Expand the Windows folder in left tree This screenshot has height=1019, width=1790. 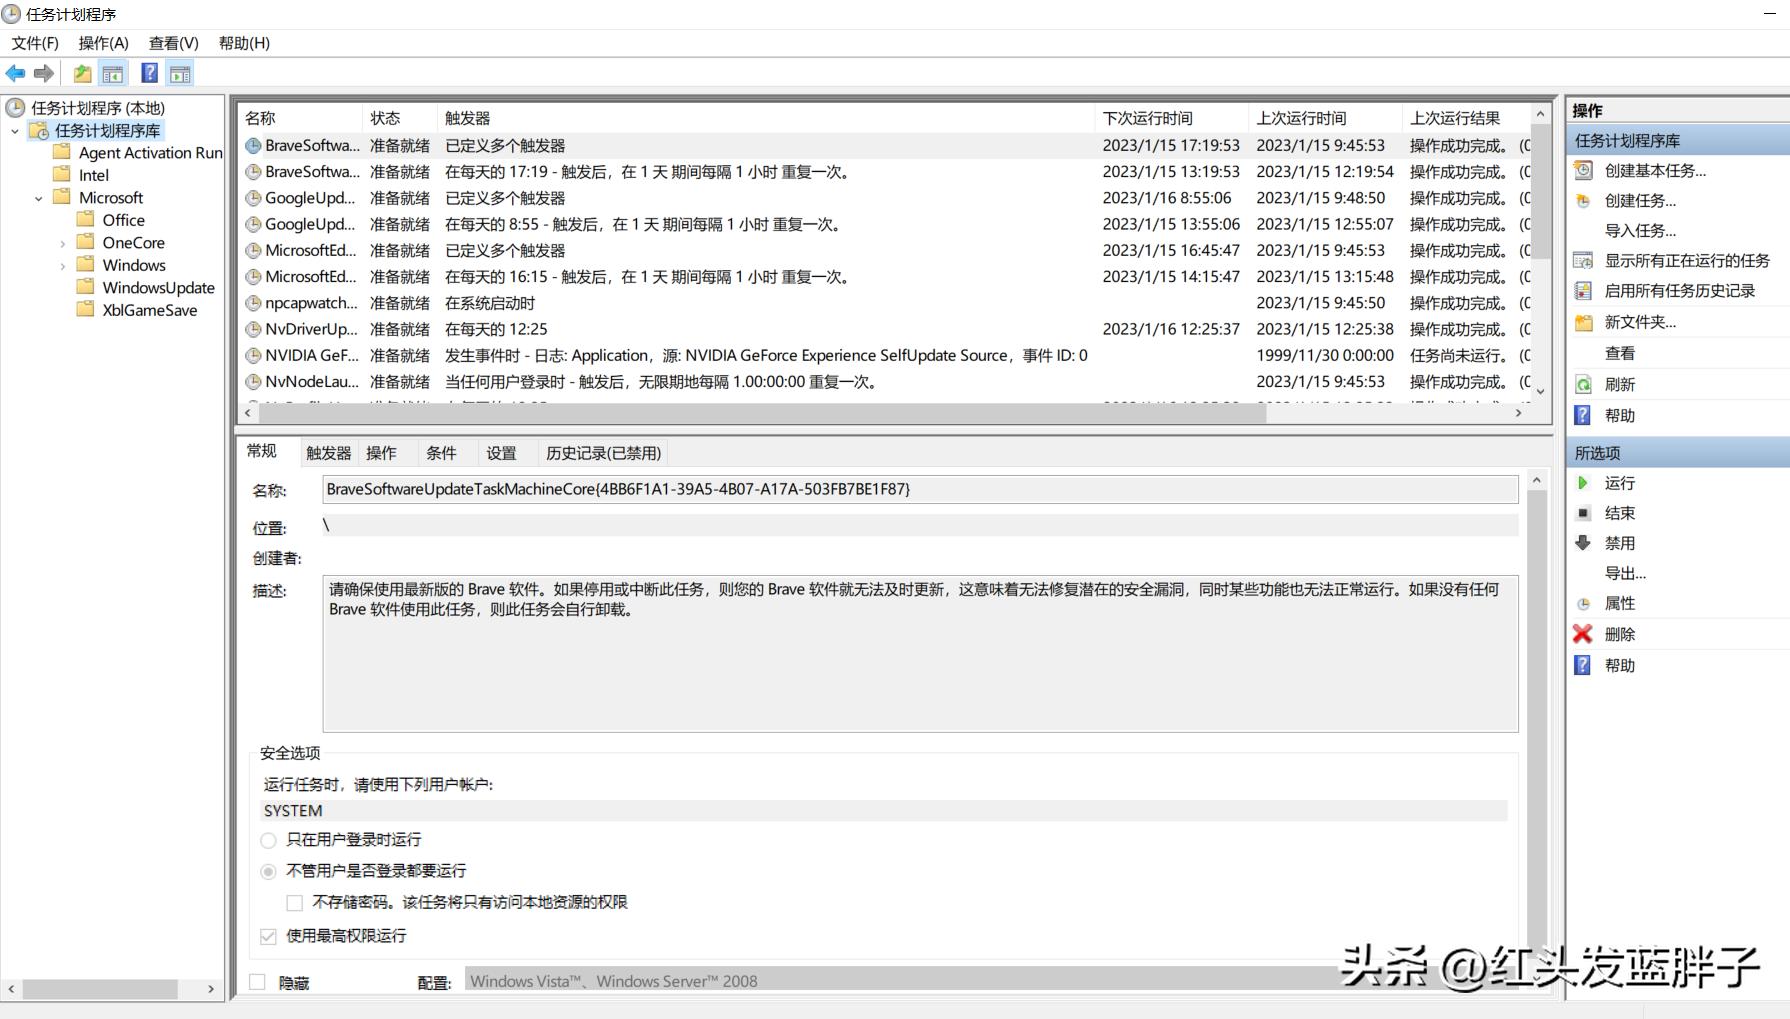coord(62,264)
